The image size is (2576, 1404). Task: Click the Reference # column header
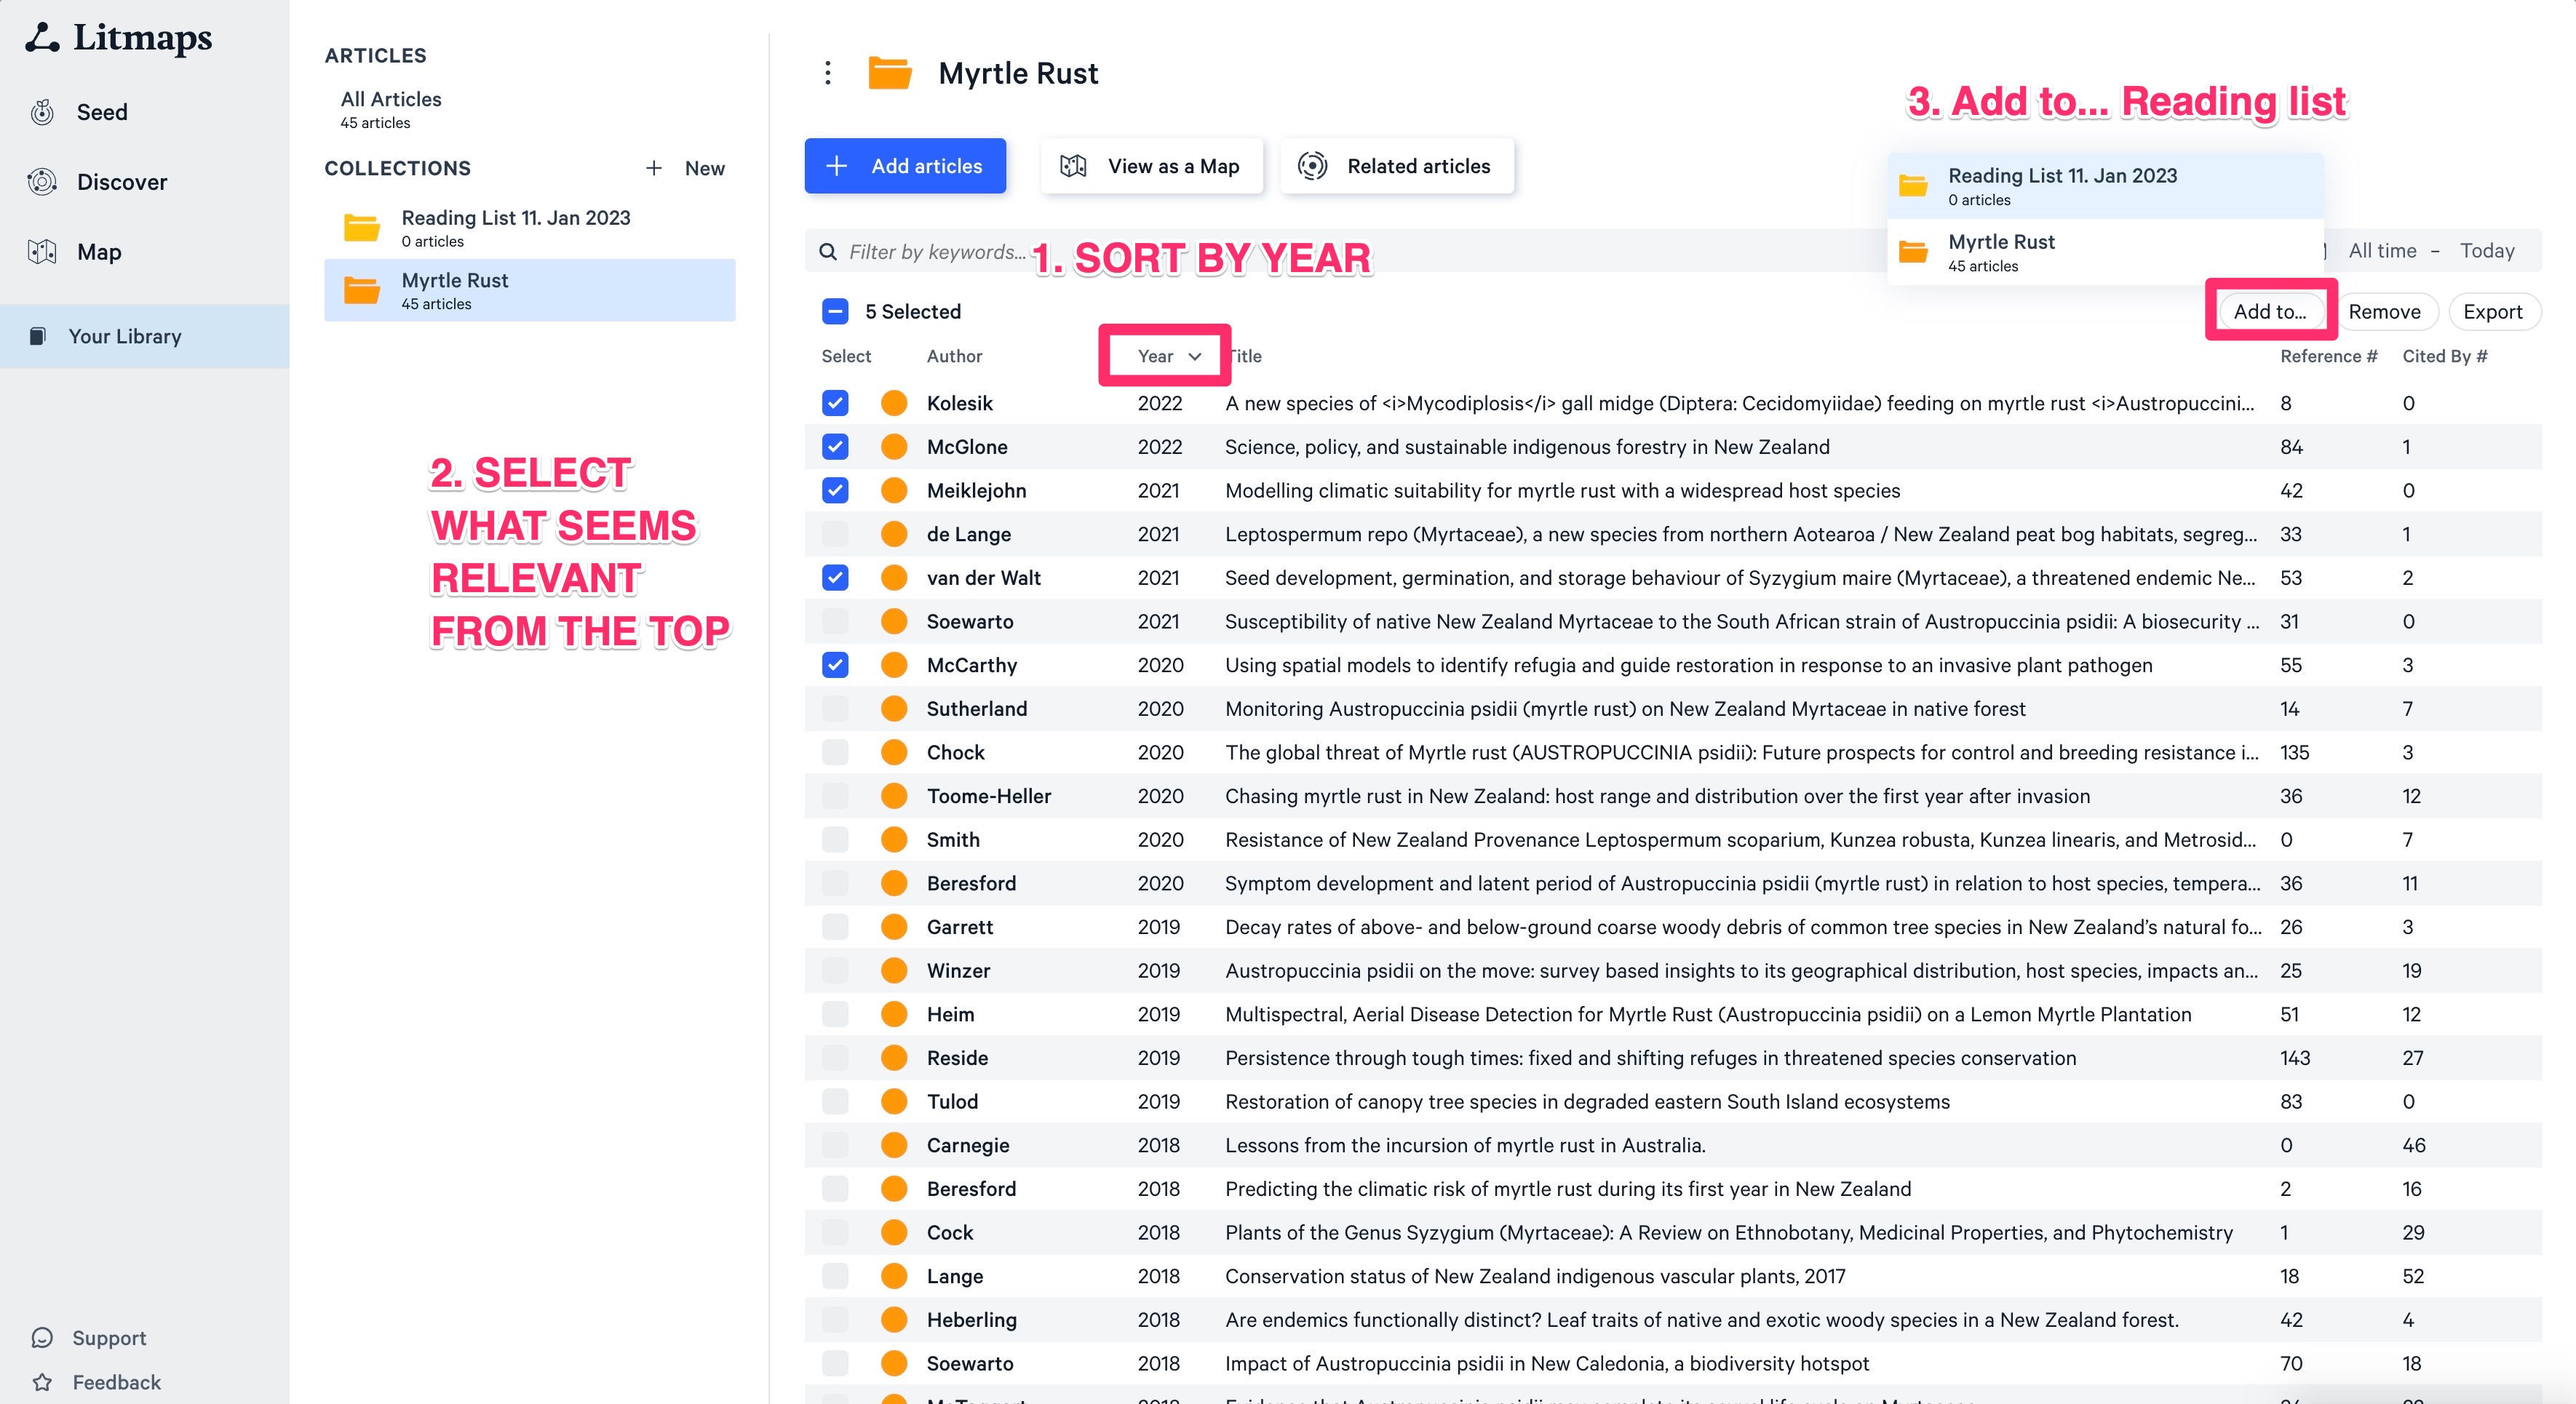click(2328, 356)
